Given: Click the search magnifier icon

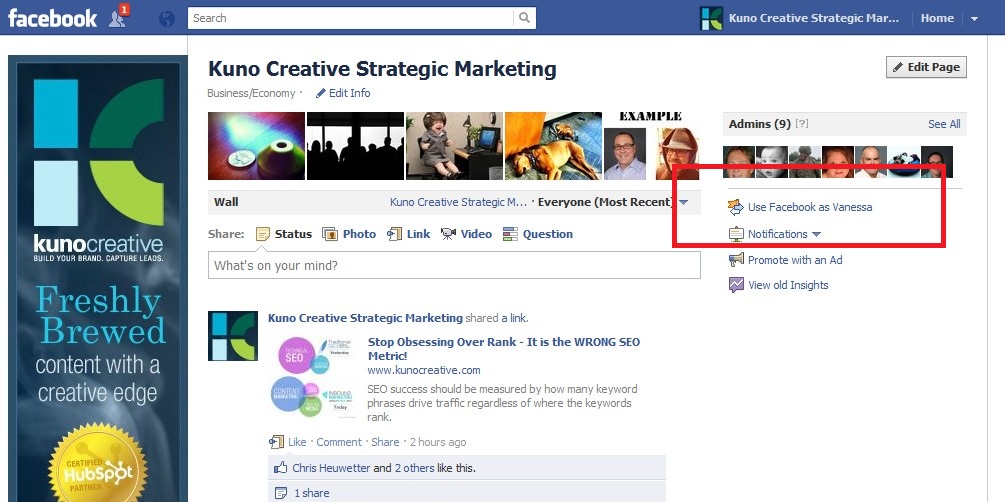Looking at the screenshot, I should 524,18.
